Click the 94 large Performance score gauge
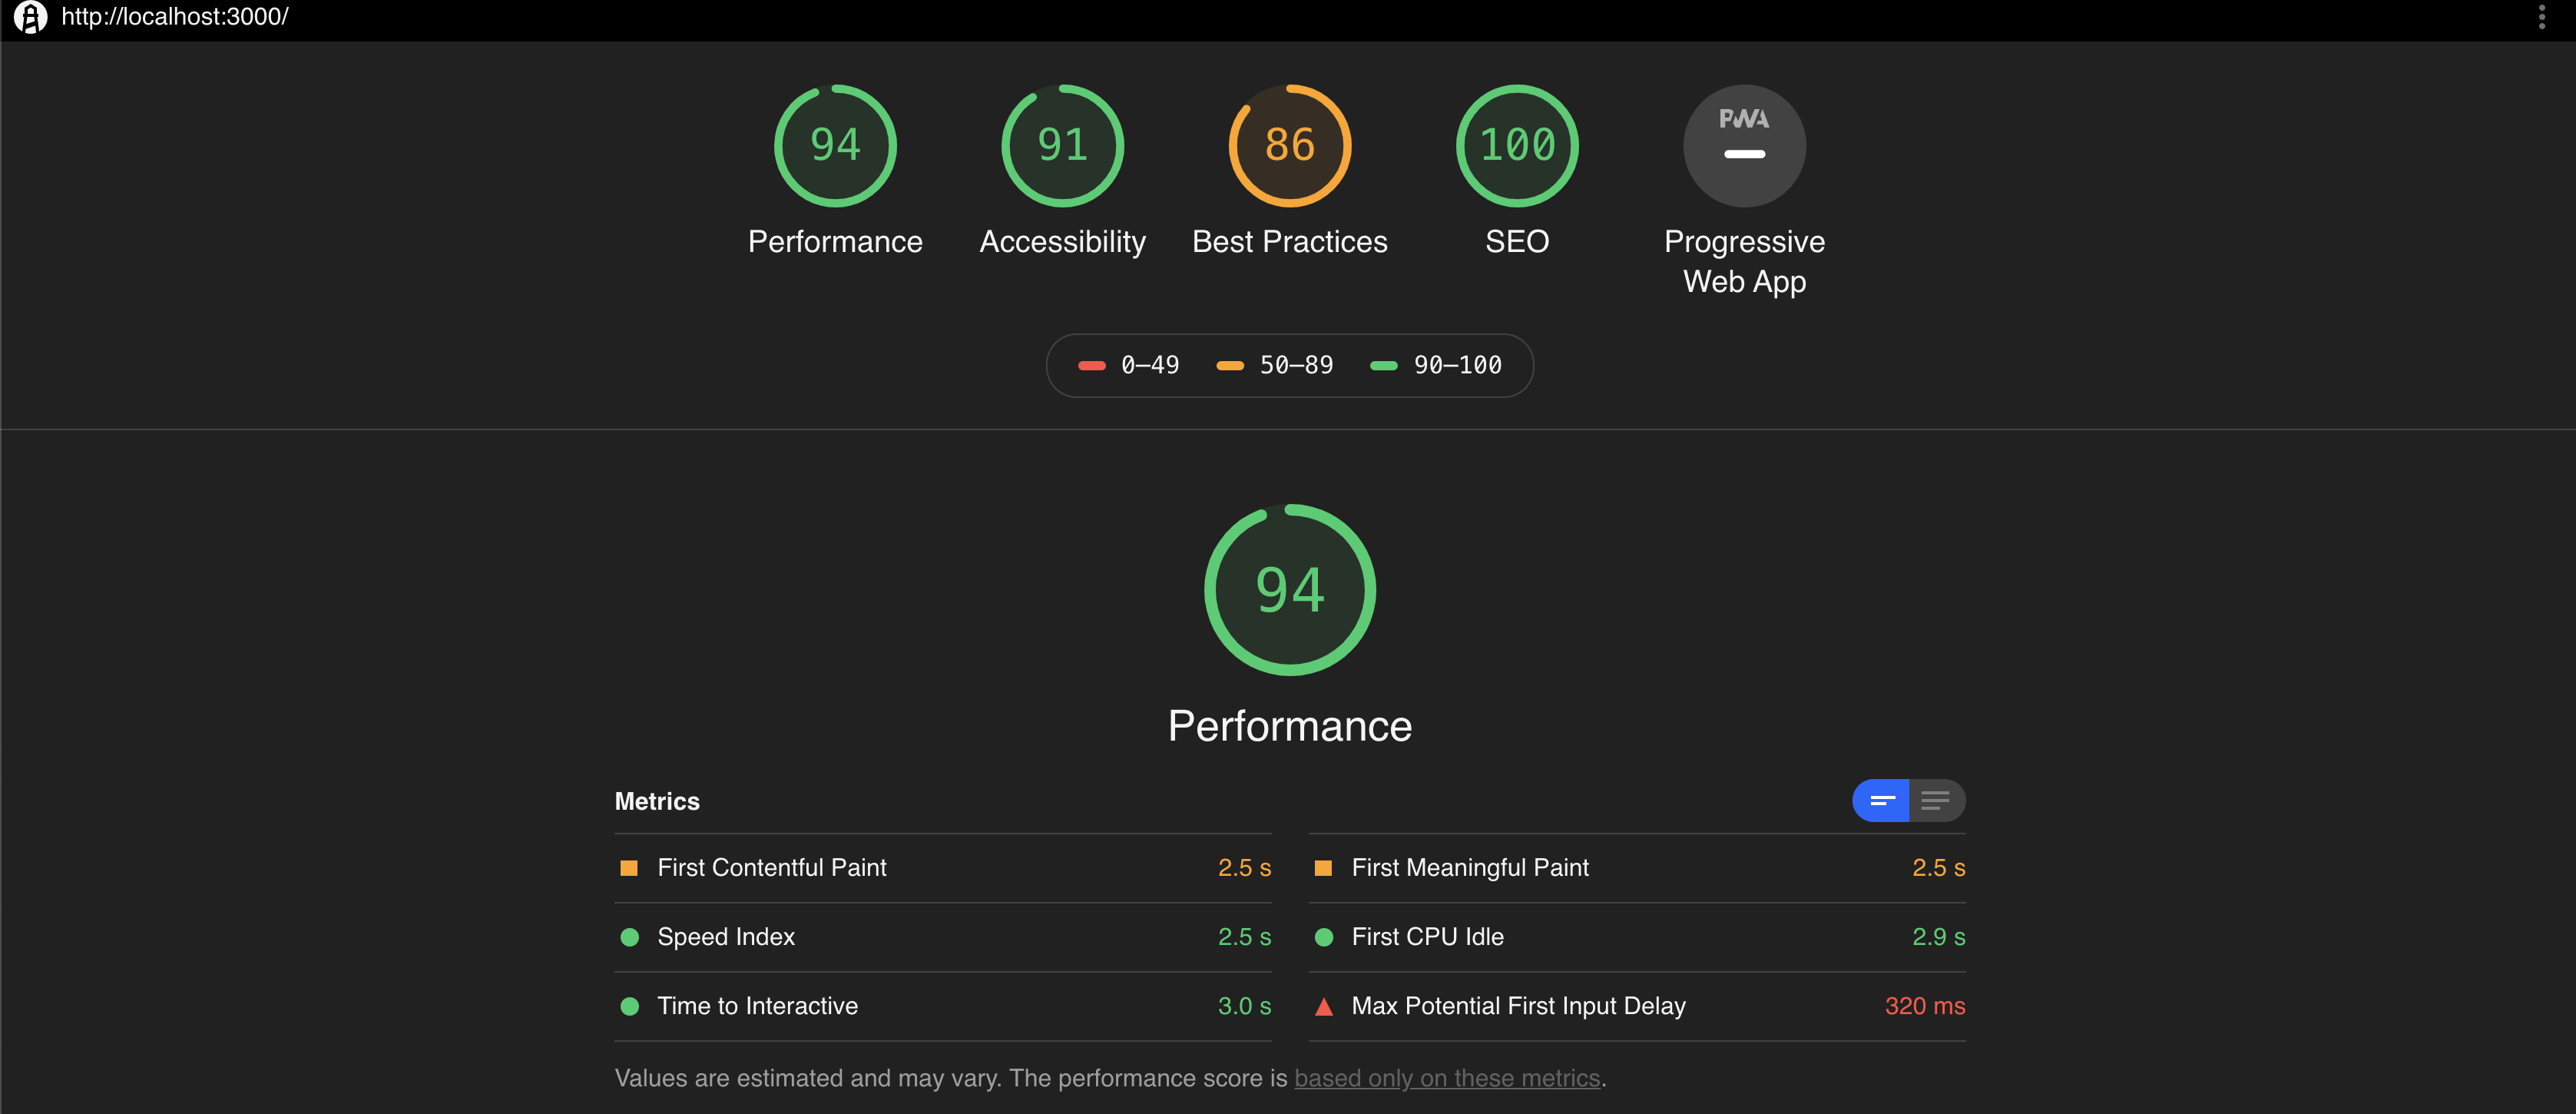This screenshot has height=1114, width=2576. [1288, 588]
